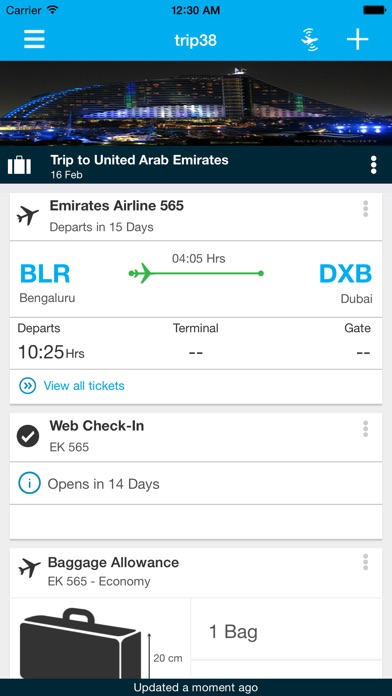This screenshot has width=392, height=696.
Task: Tap the flight tracker icon in header
Action: tap(310, 40)
